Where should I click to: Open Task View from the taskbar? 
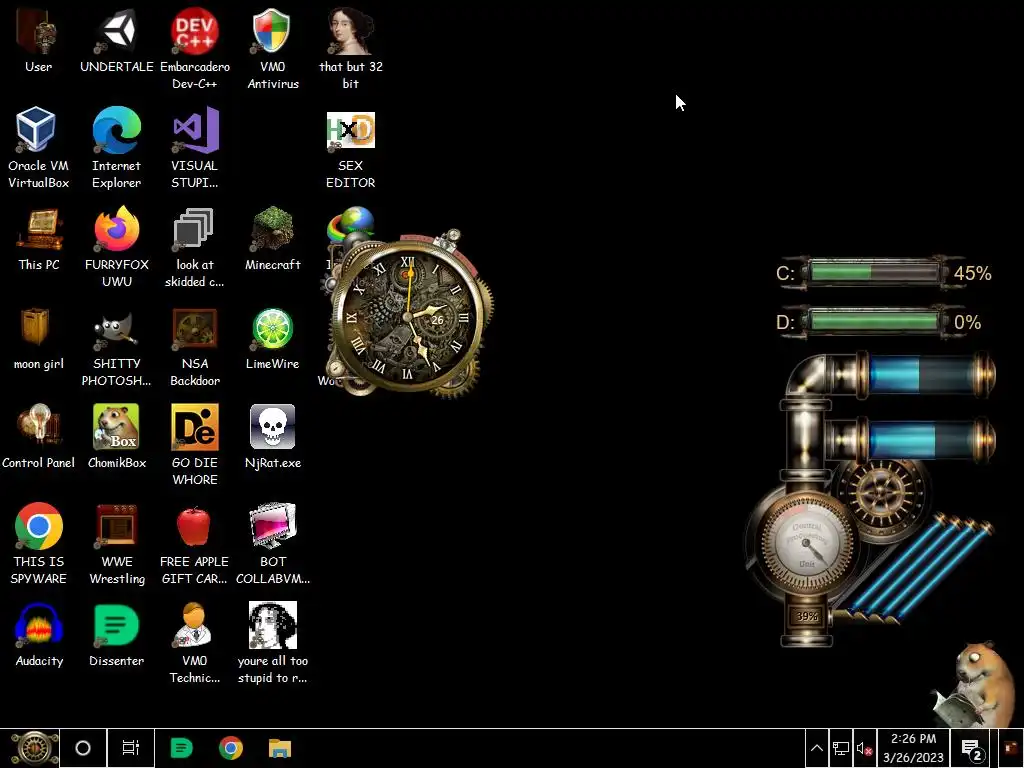click(x=131, y=748)
